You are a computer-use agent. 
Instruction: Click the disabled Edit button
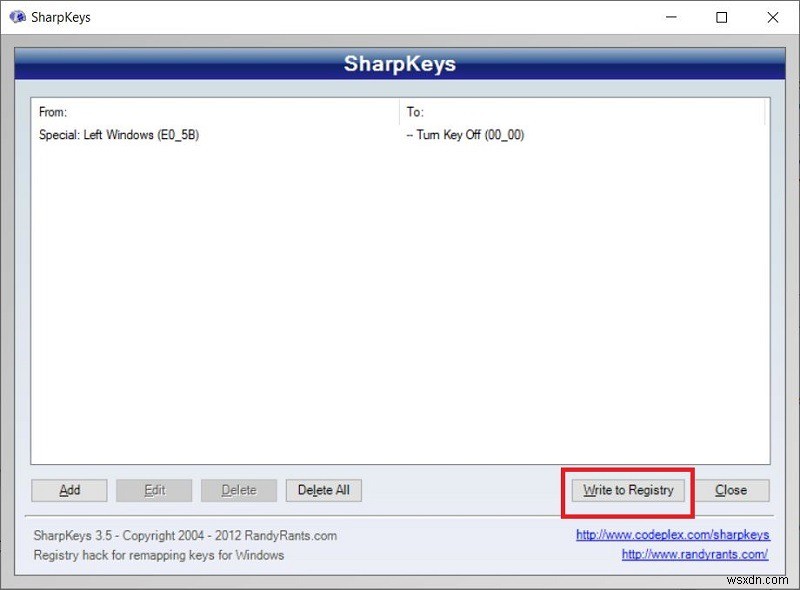pyautogui.click(x=153, y=490)
